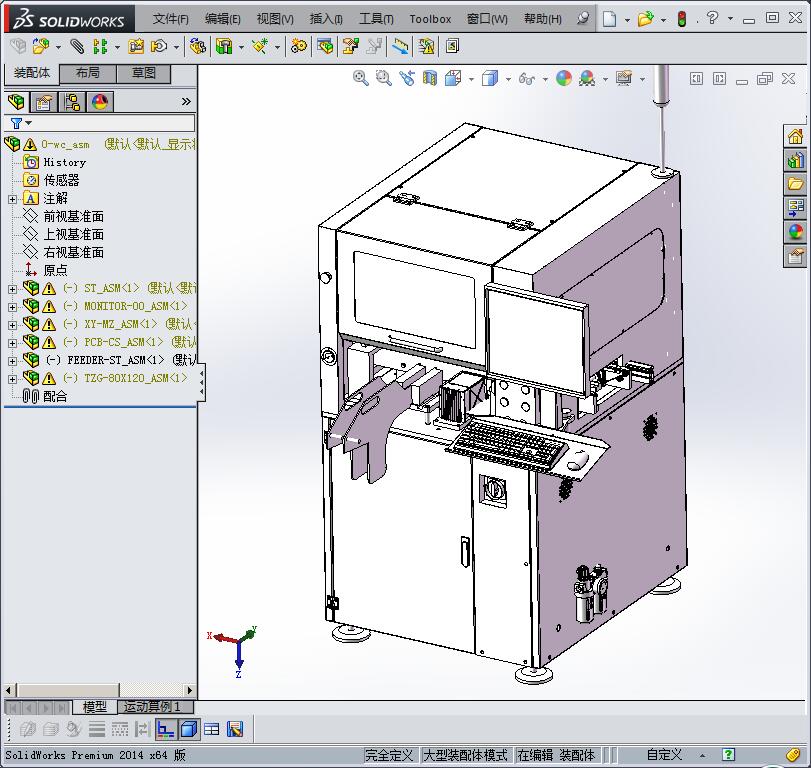Open the 视图(V) menu
Screen dimensions: 811x768
tap(275, 19)
